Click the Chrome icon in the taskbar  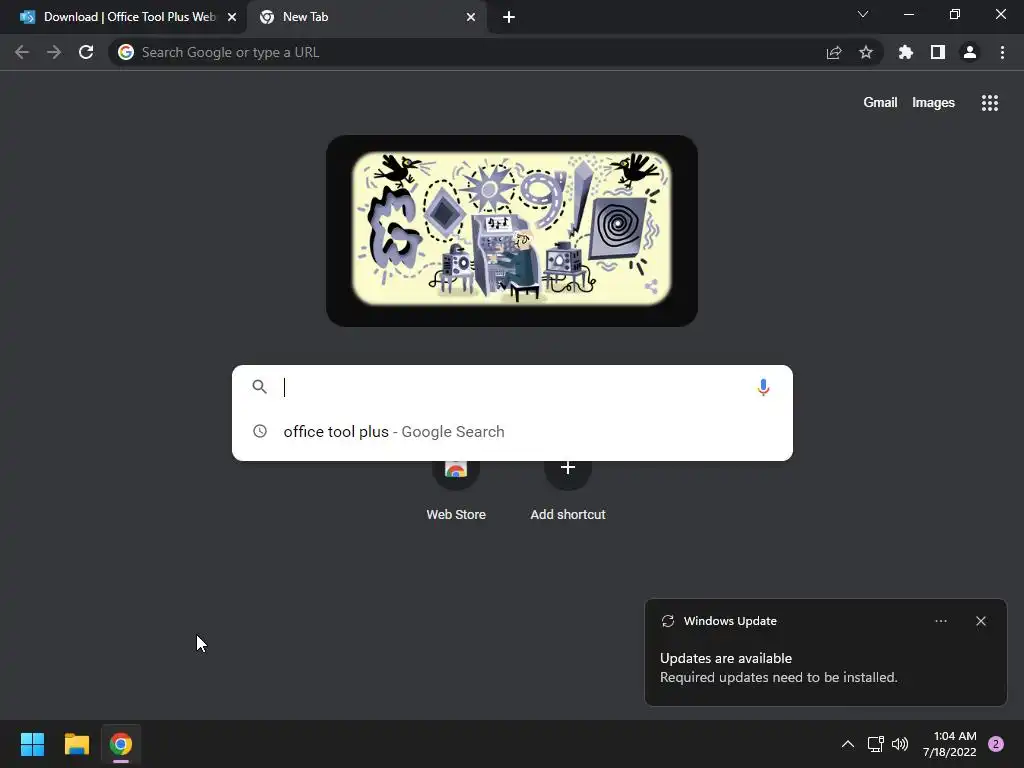pyautogui.click(x=121, y=744)
